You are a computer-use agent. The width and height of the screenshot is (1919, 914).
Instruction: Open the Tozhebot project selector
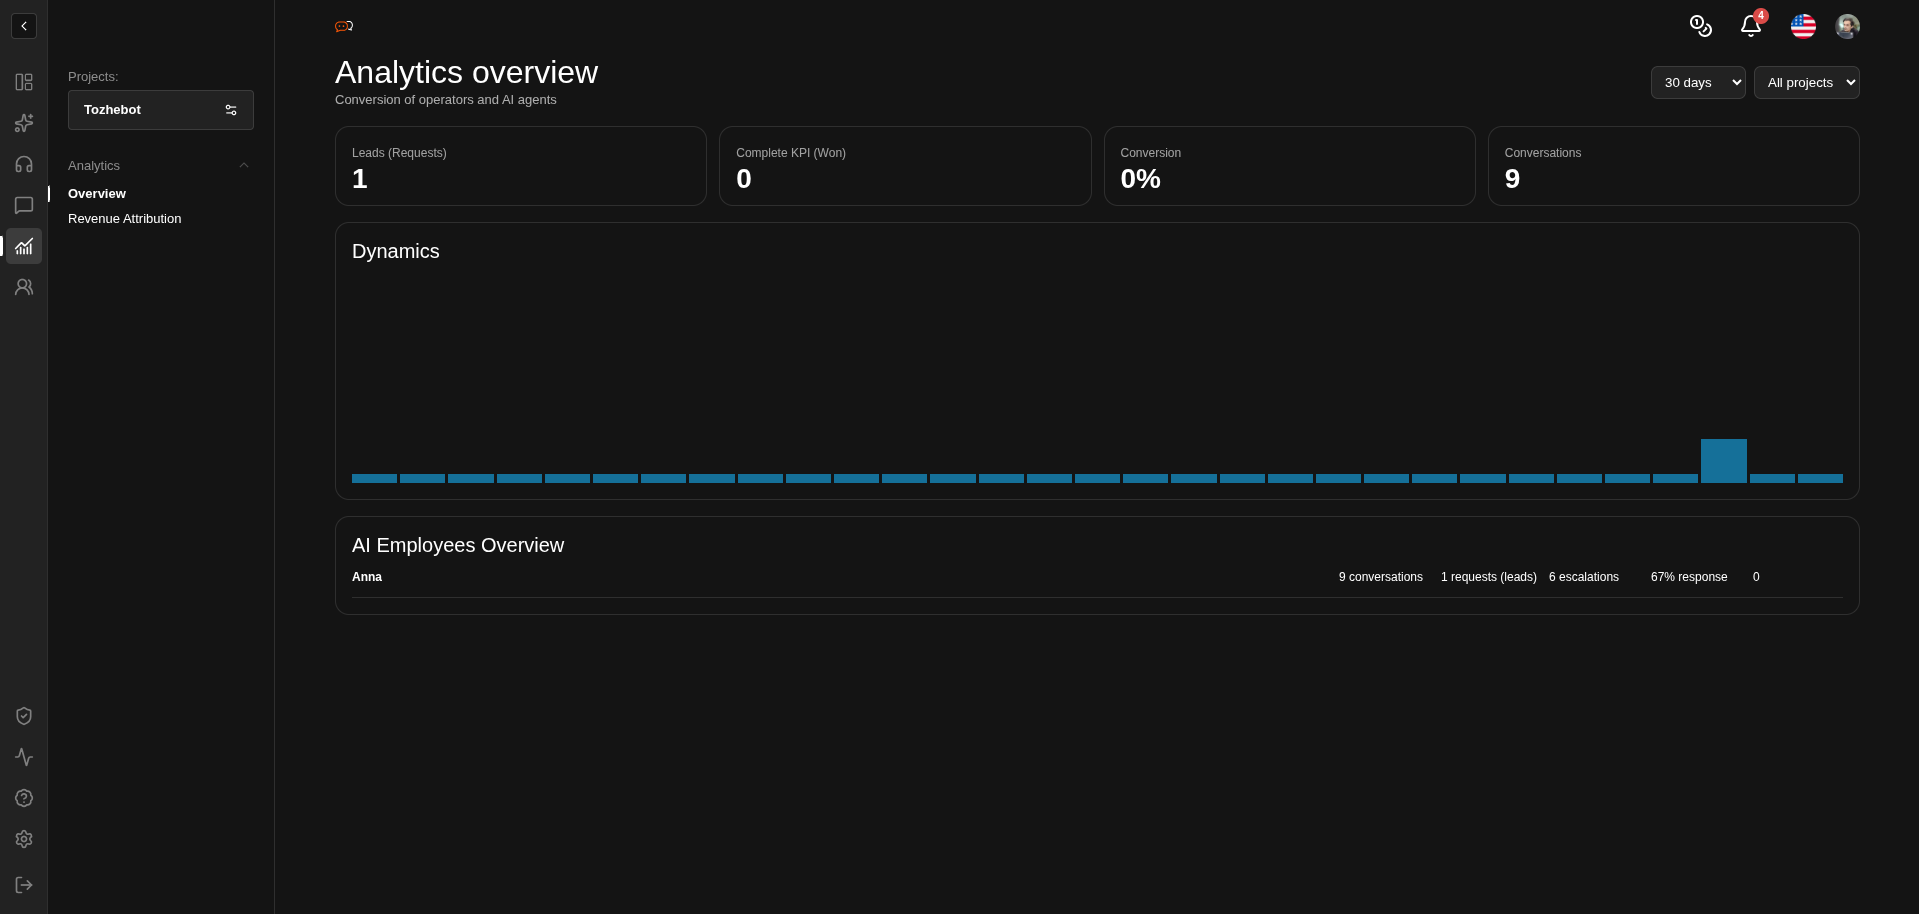(x=161, y=110)
